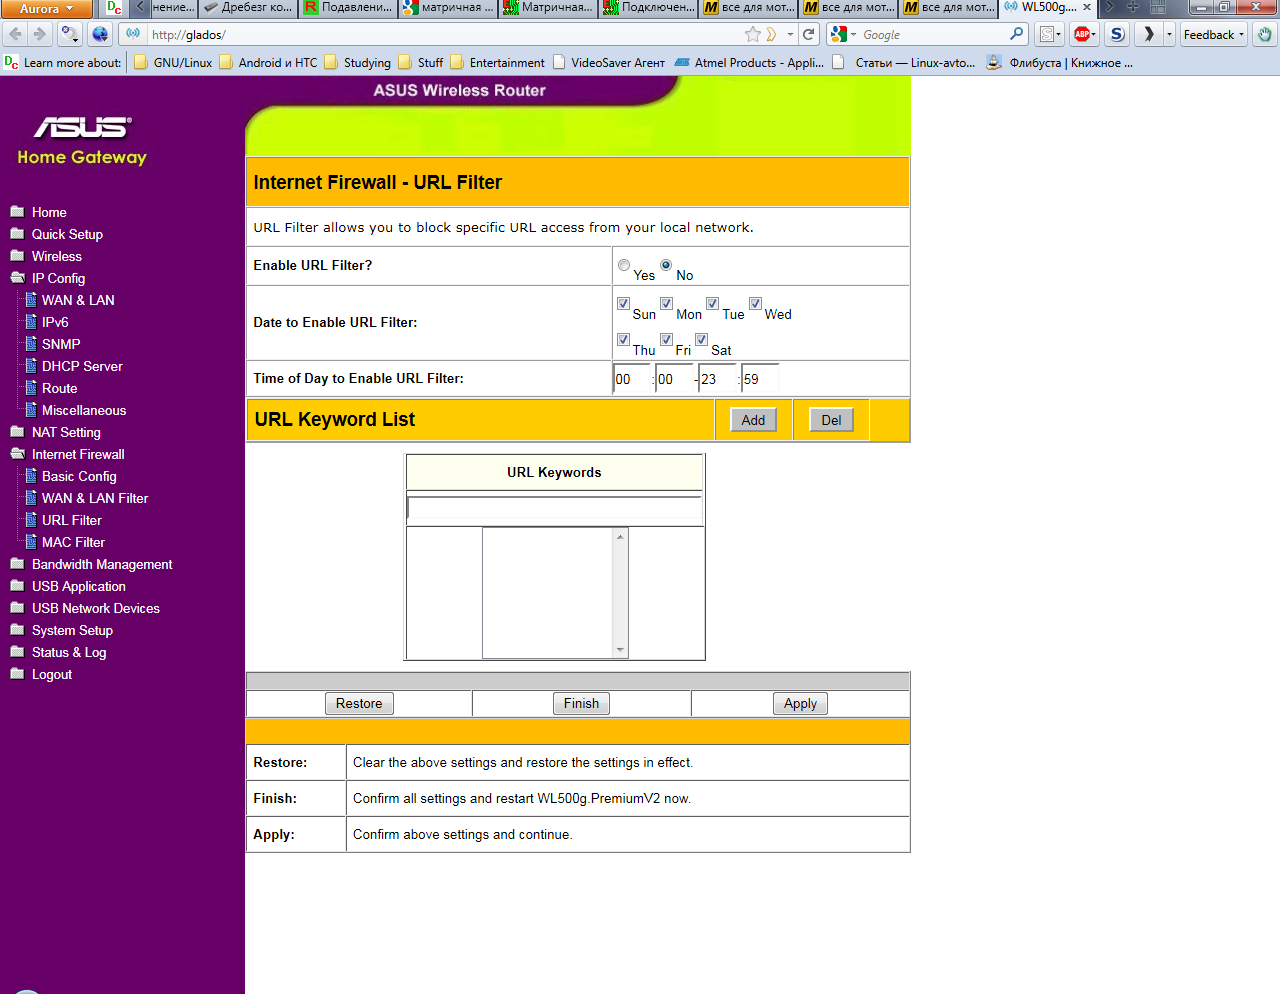Close the WL500g tab
Viewport: 1280px width, 994px height.
coord(1087,7)
